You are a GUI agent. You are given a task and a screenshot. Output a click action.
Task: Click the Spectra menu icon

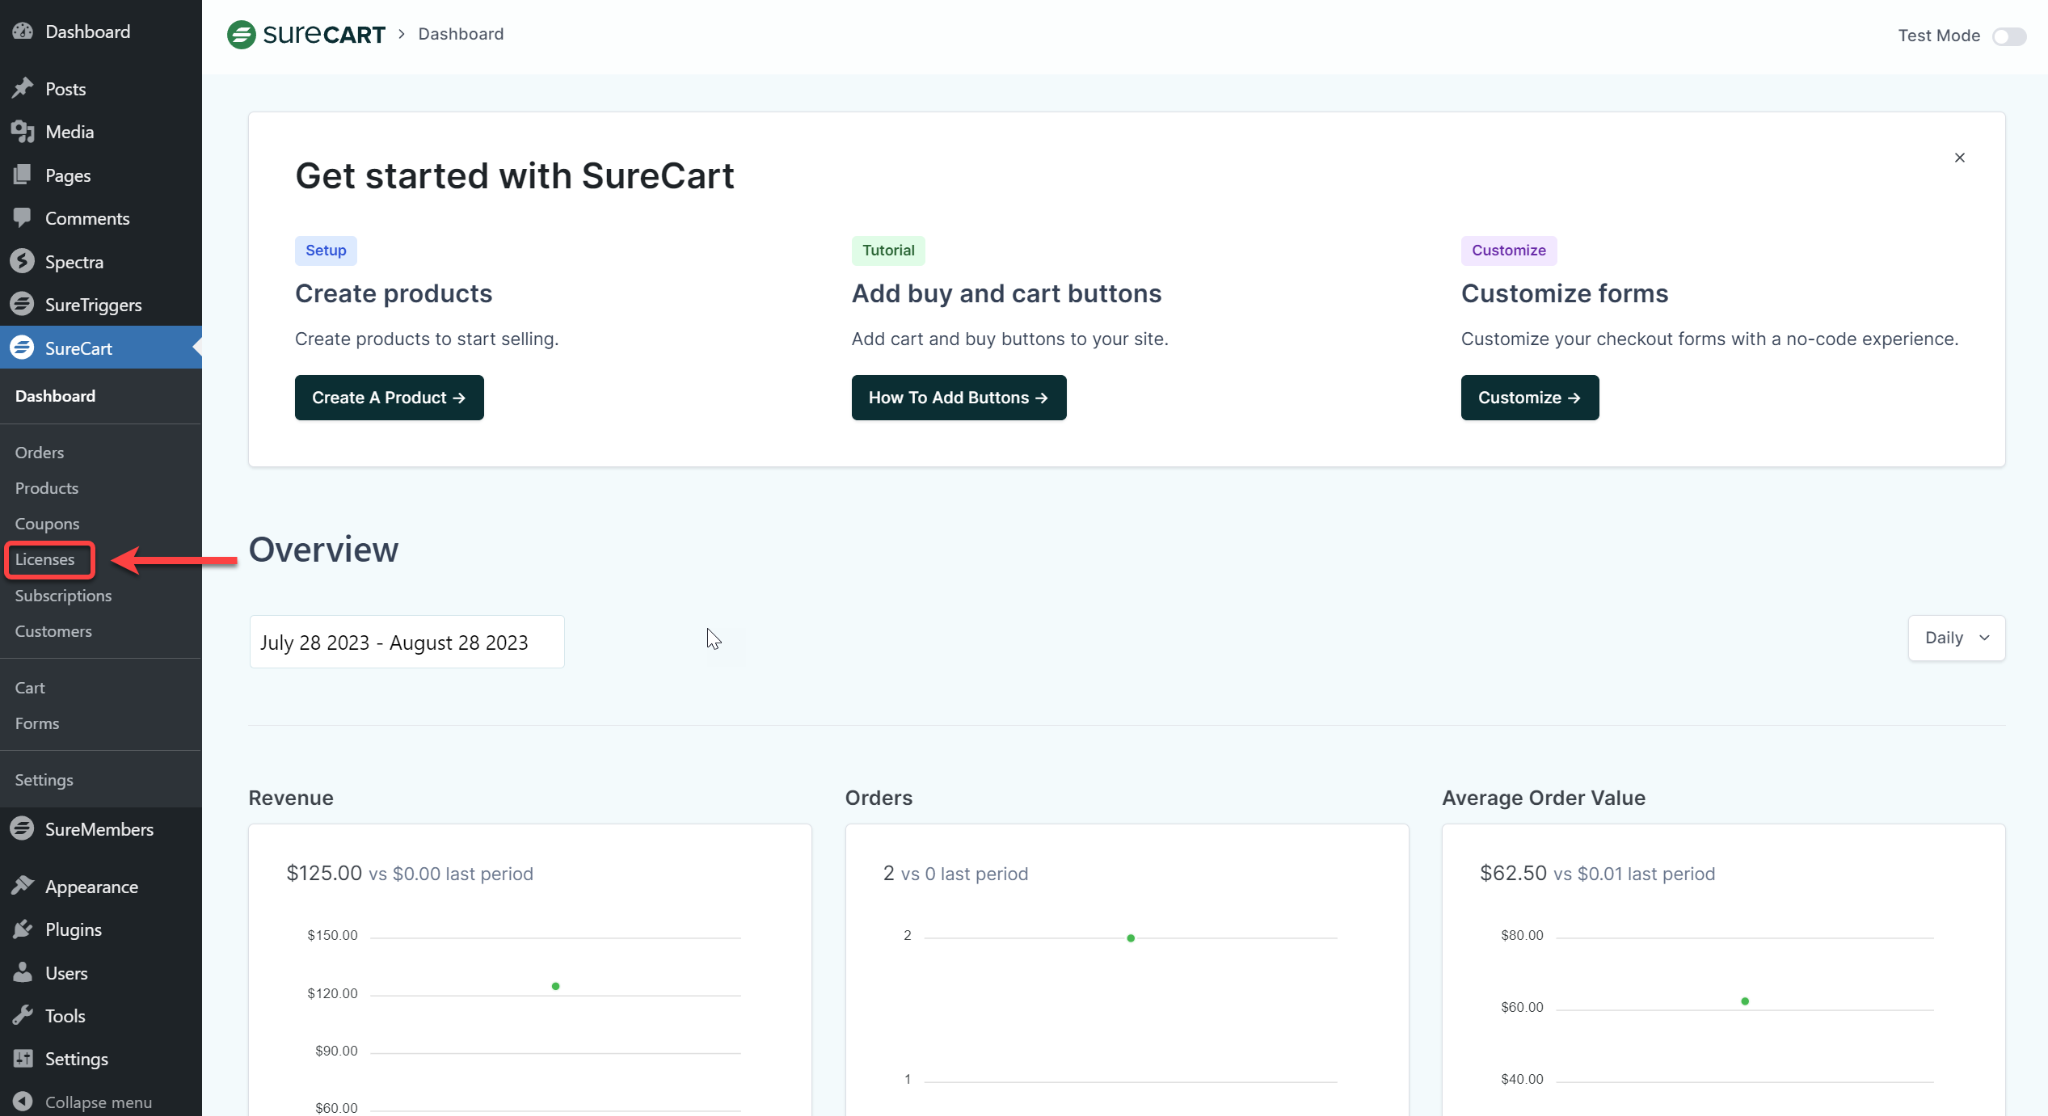click(22, 261)
